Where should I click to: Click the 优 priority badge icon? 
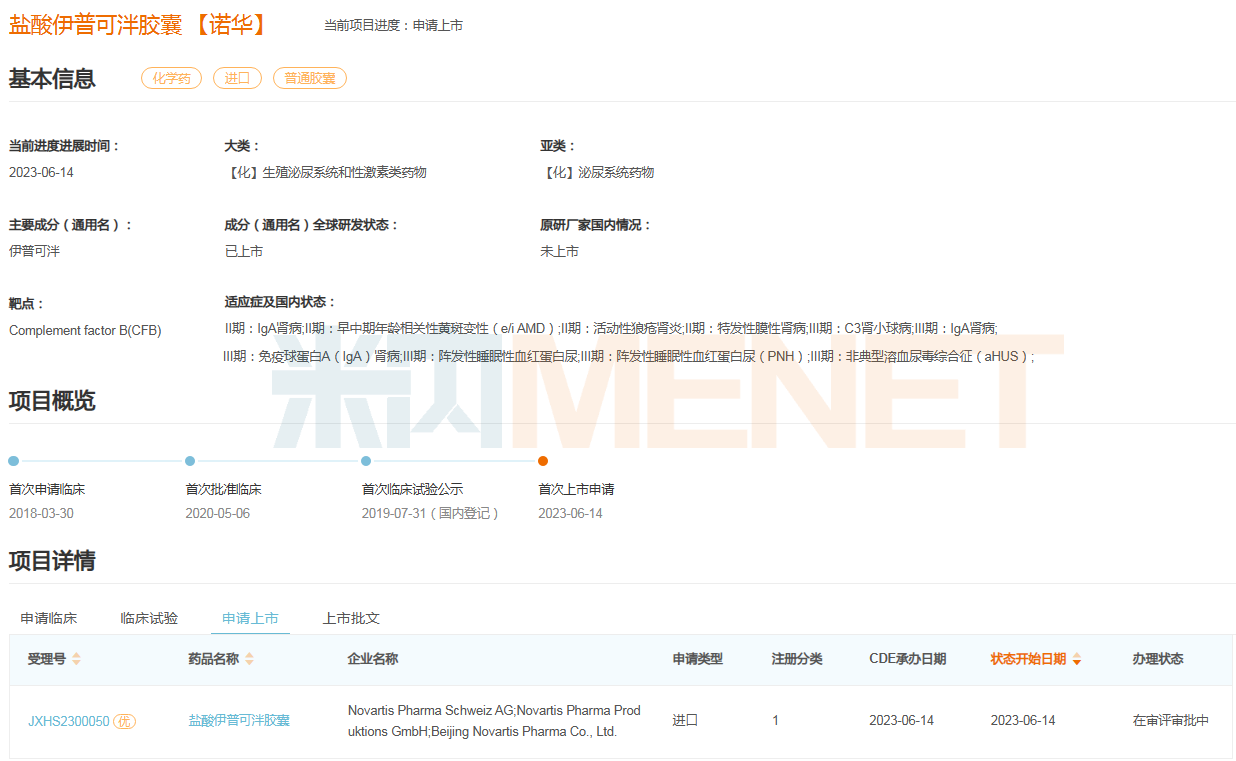[124, 721]
